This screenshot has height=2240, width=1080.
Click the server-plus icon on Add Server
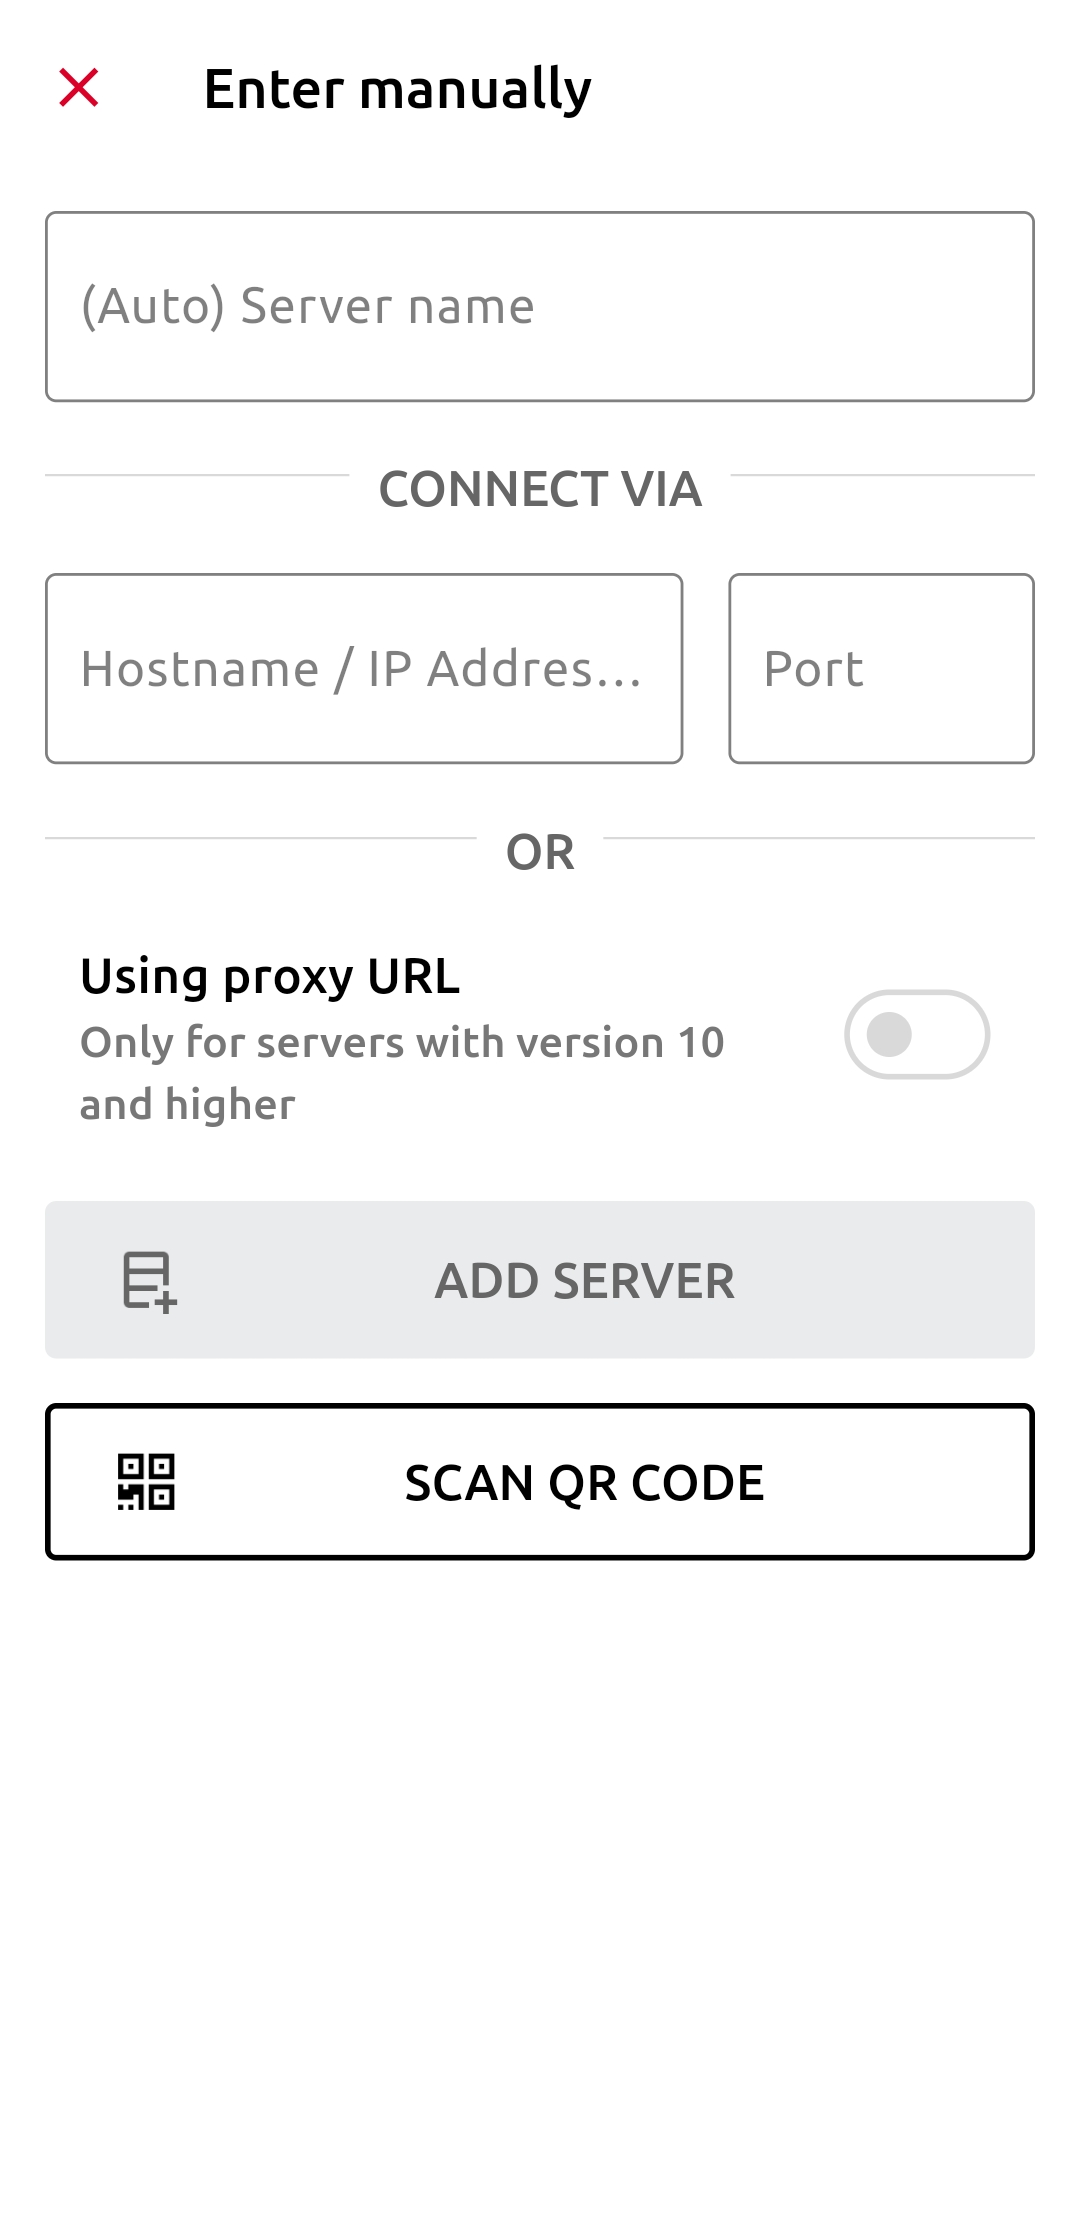tap(149, 1281)
